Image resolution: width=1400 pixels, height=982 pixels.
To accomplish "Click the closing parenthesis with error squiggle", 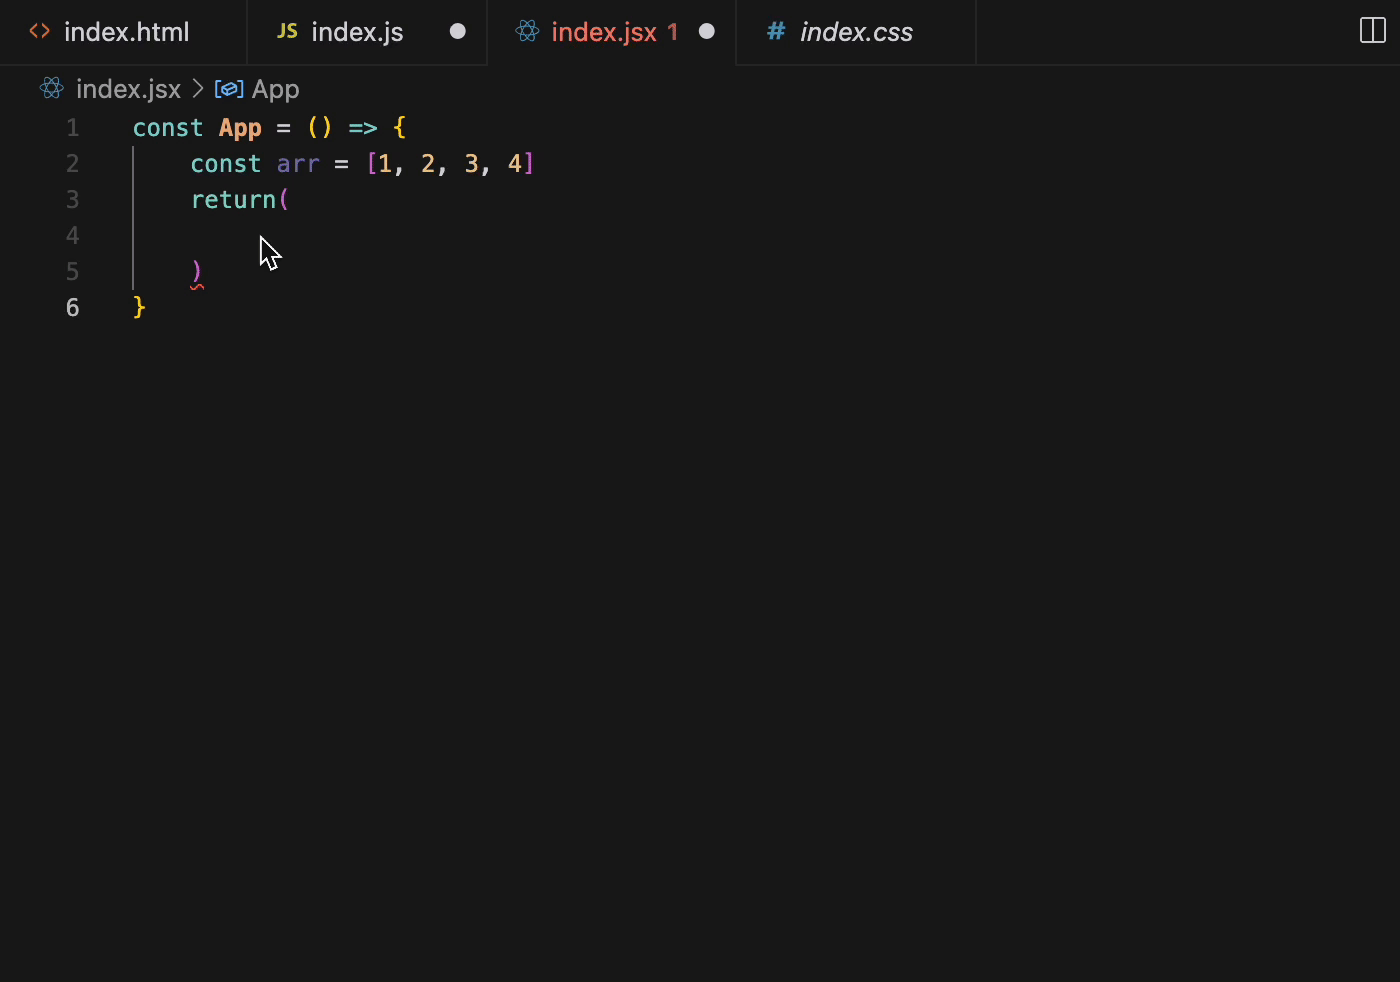I will point(197,272).
